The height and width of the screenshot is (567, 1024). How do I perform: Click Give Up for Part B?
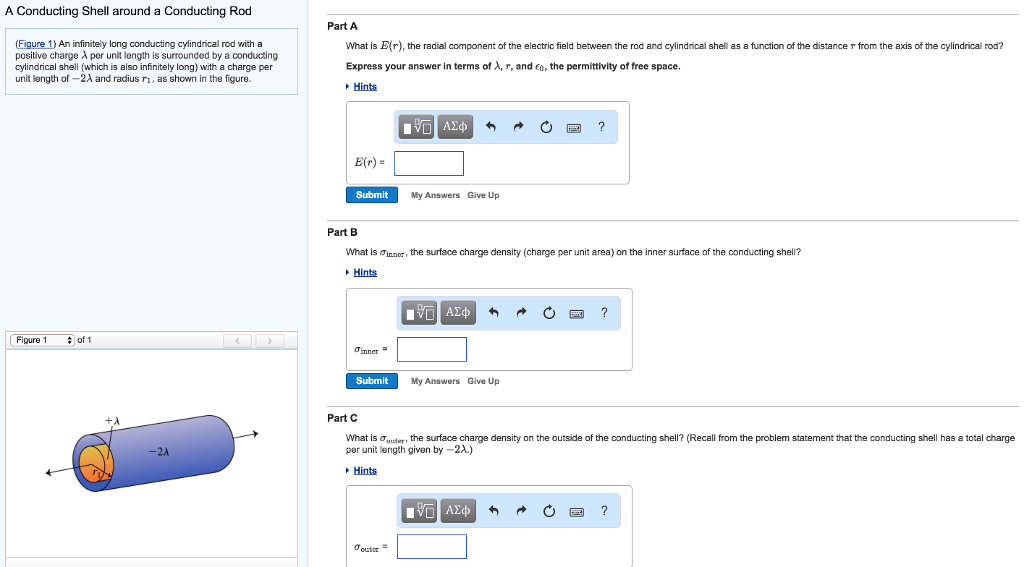click(x=483, y=381)
